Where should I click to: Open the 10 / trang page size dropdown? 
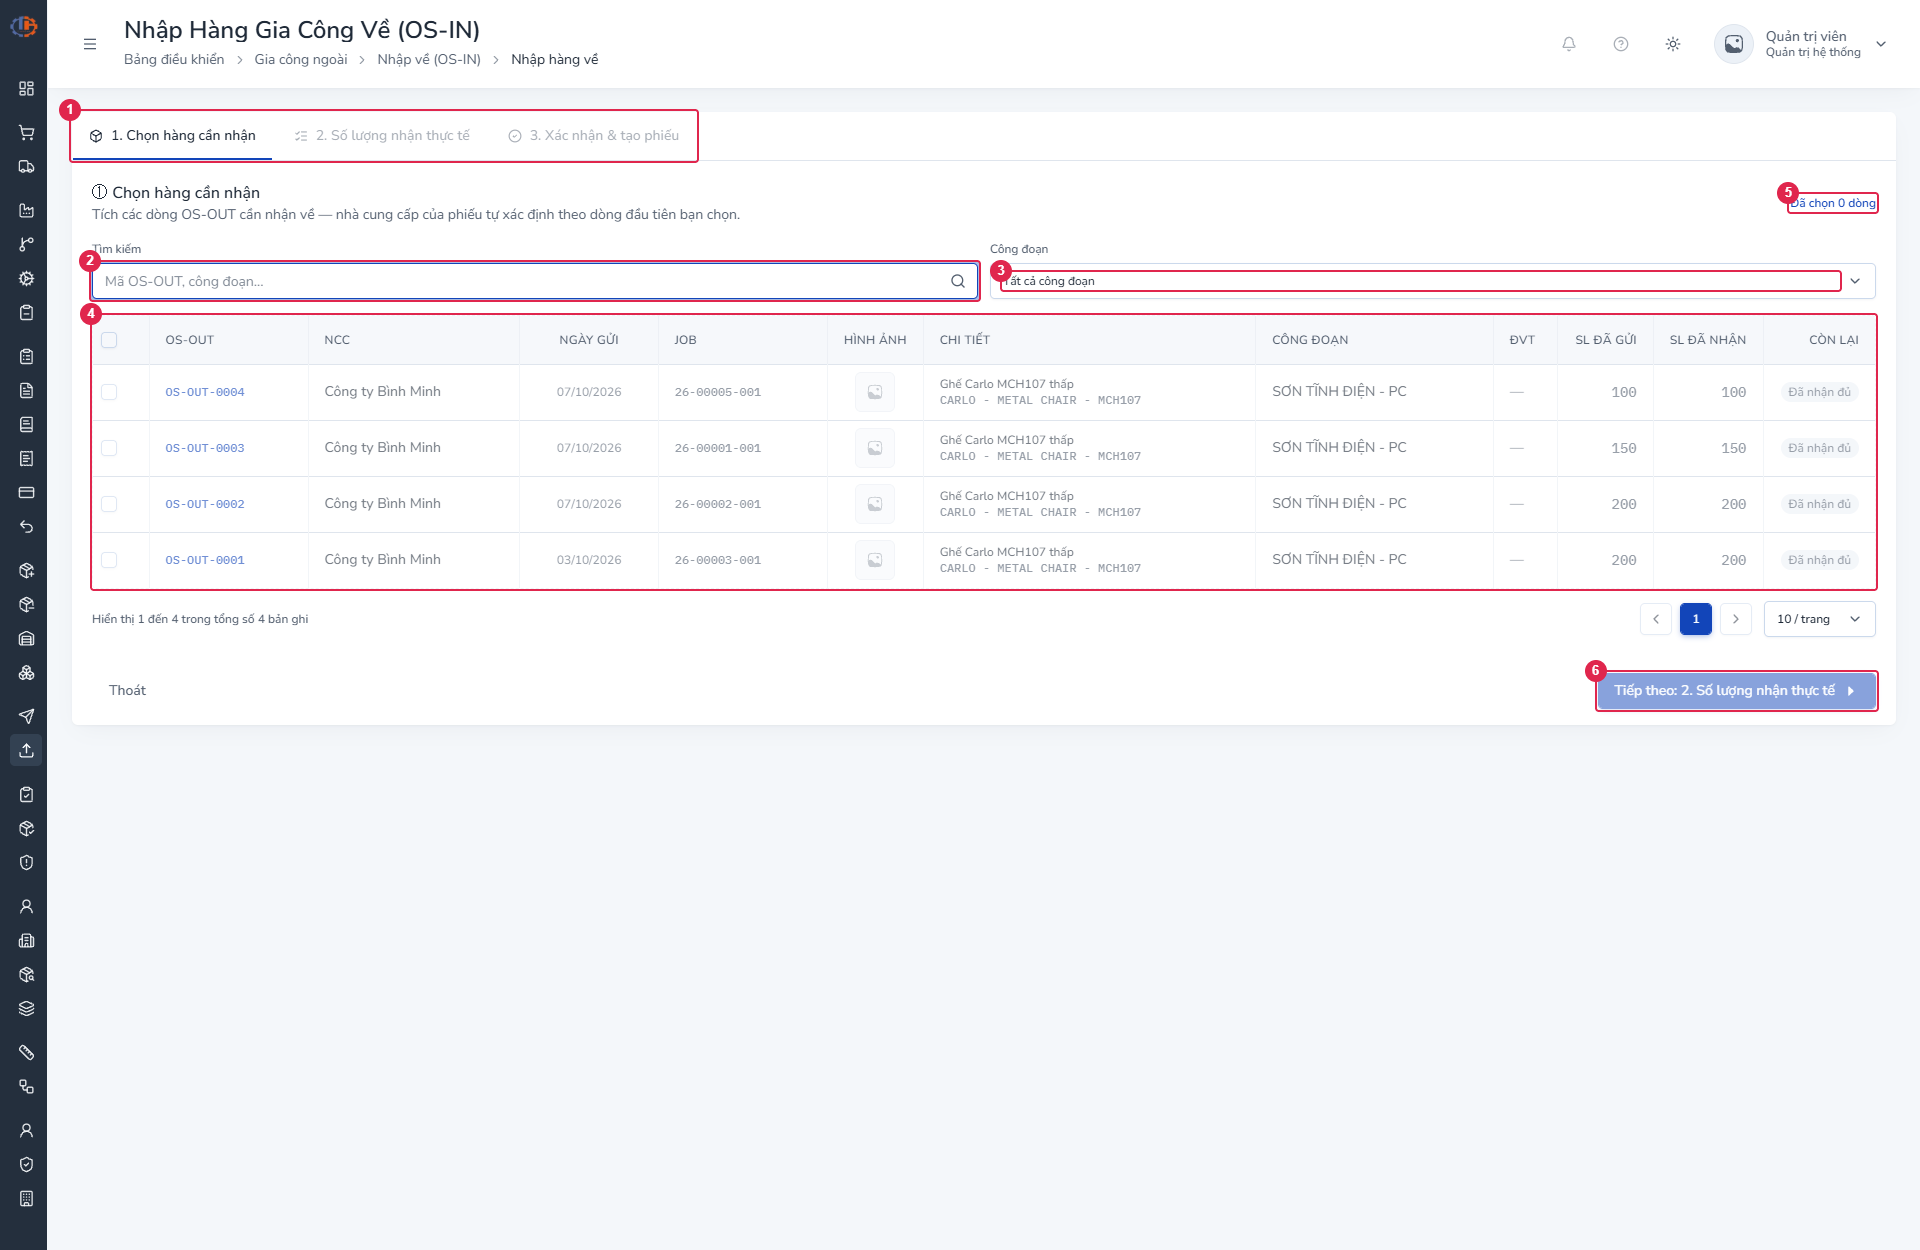point(1819,619)
